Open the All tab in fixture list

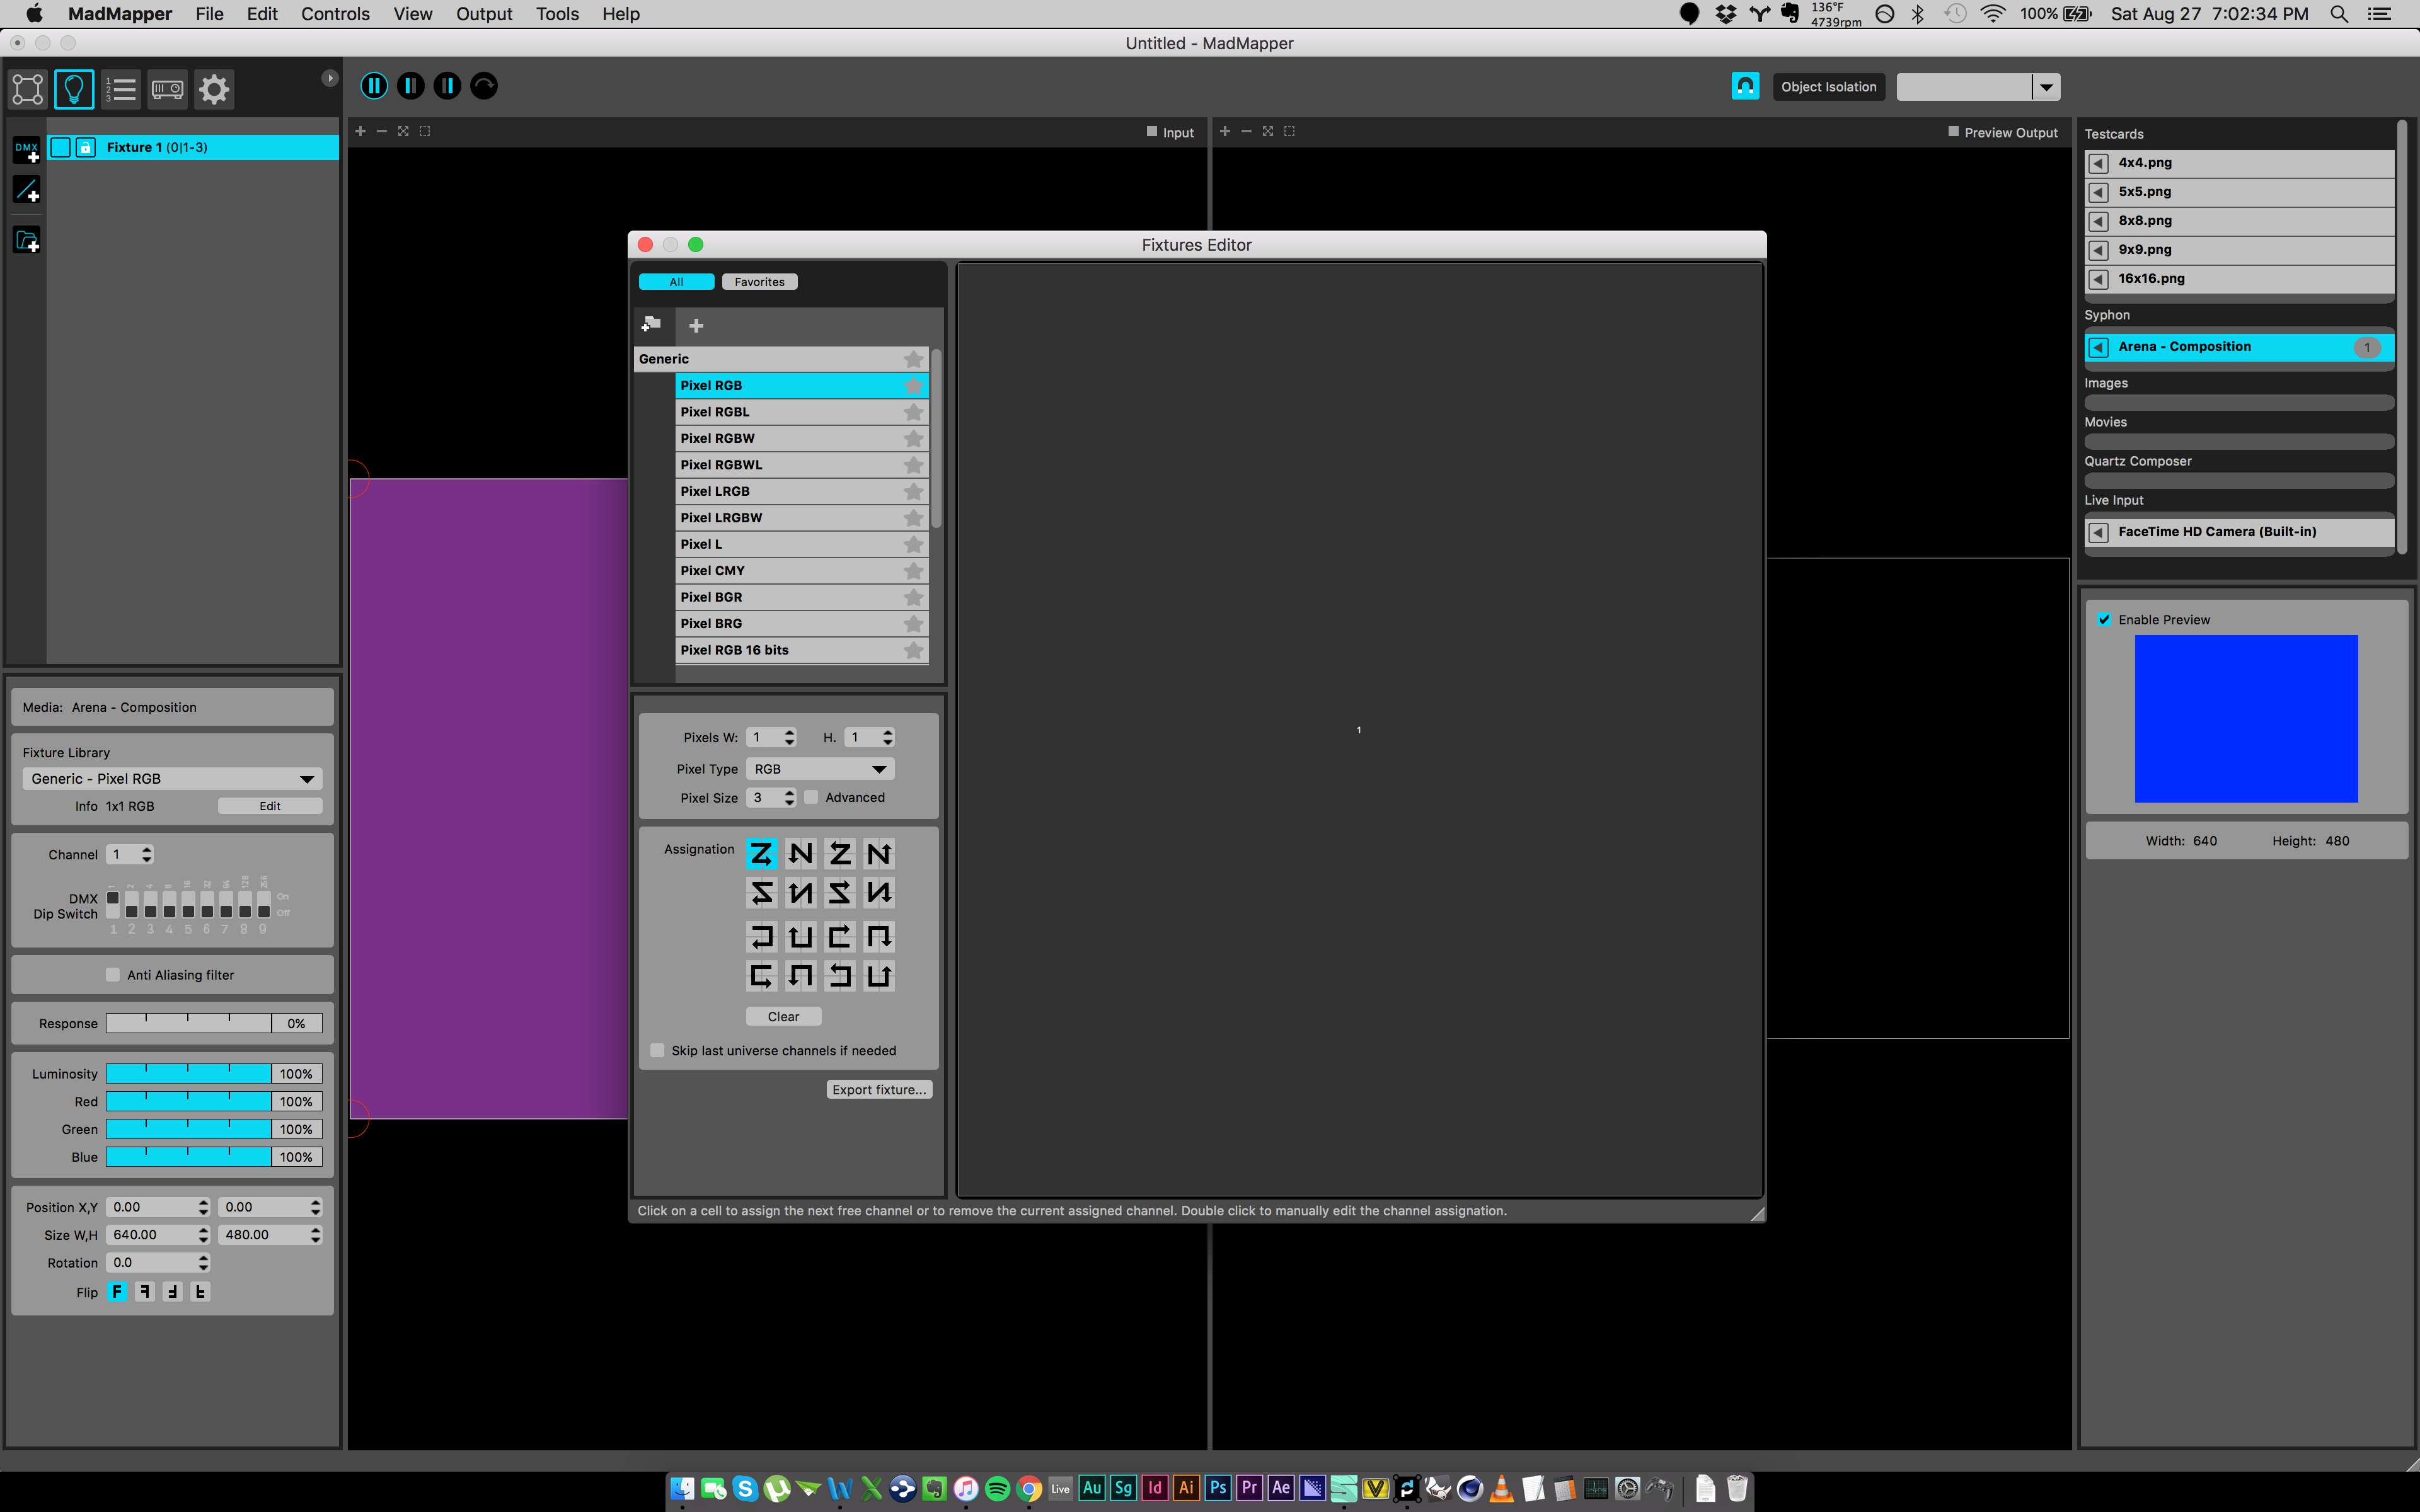pos(676,280)
